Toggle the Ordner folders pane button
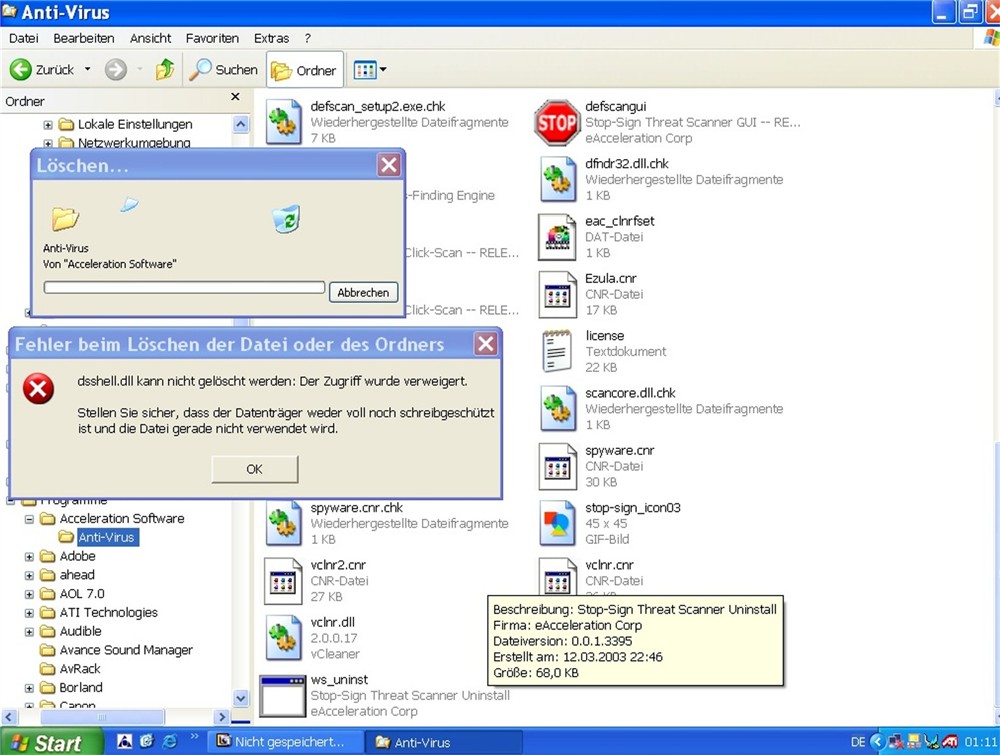 pyautogui.click(x=304, y=70)
